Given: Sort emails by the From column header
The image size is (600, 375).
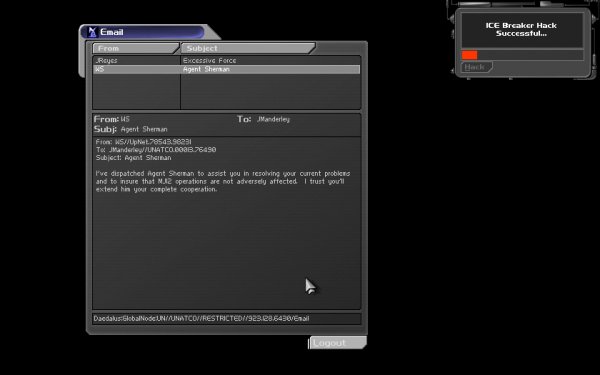Looking at the screenshot, I should pyautogui.click(x=135, y=48).
